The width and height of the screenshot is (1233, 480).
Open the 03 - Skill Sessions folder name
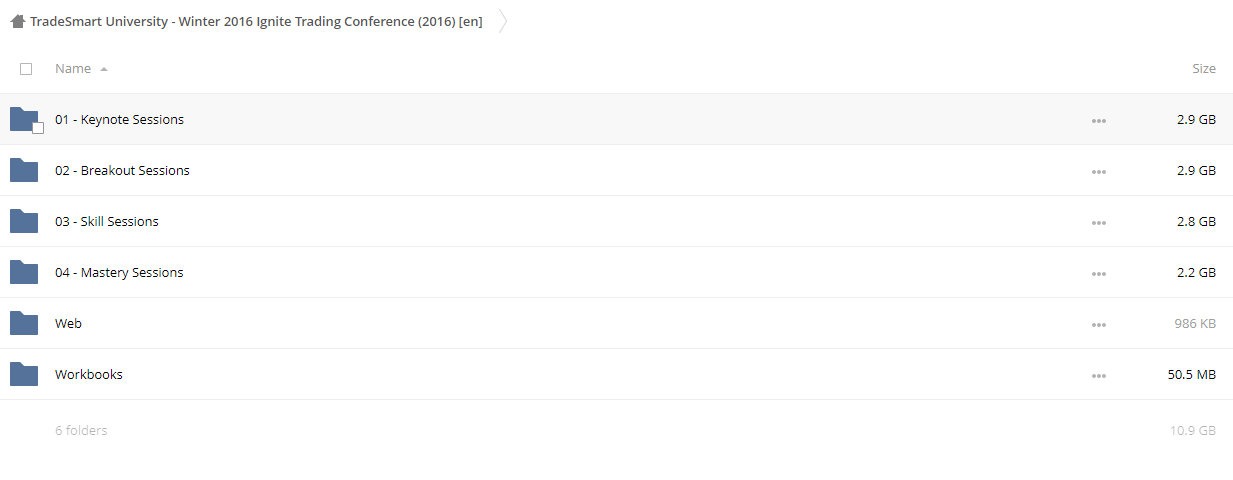(107, 221)
